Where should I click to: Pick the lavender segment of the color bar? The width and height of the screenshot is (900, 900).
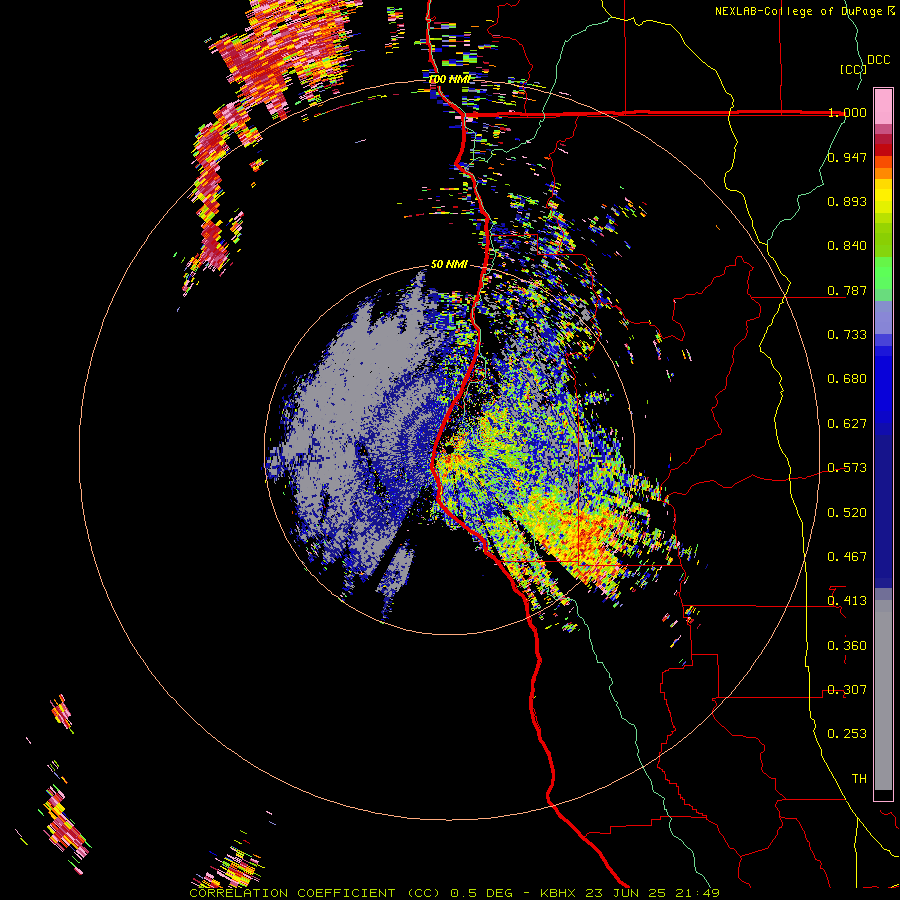pyautogui.click(x=883, y=317)
